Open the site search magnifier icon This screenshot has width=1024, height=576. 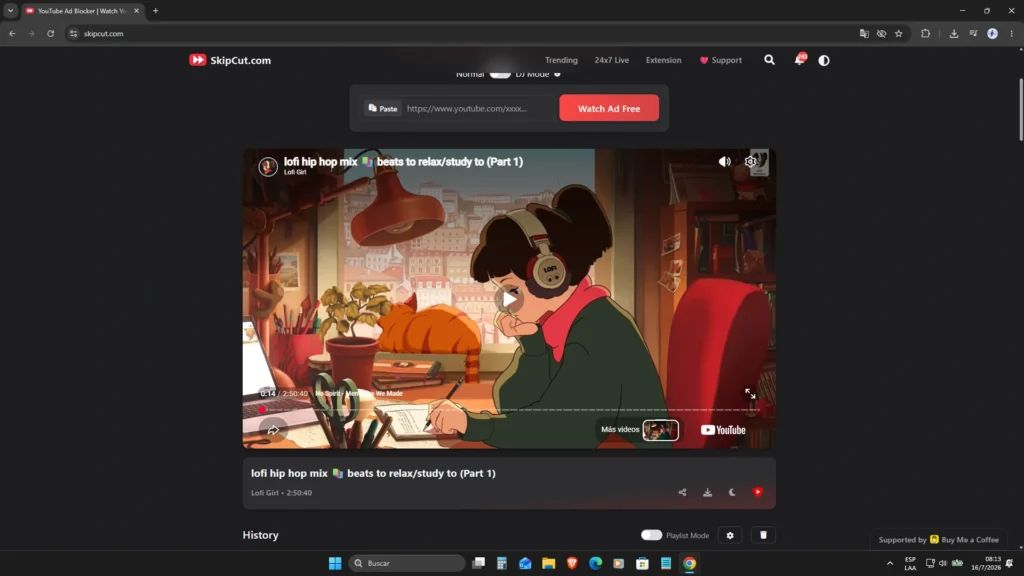[769, 60]
